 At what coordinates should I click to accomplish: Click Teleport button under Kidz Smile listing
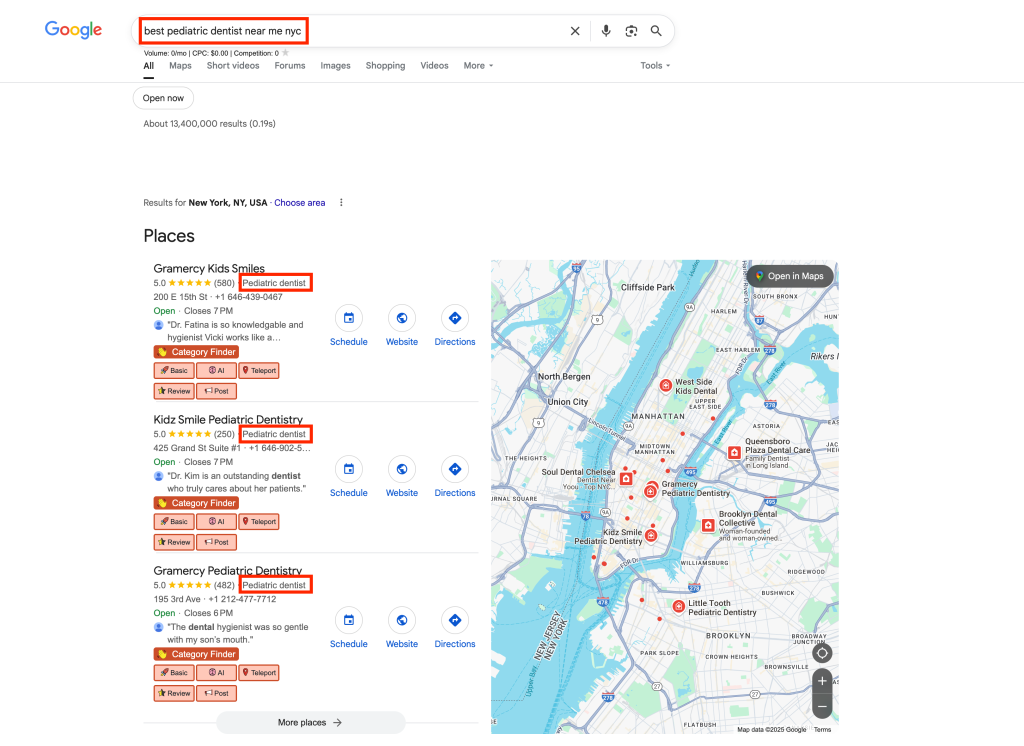tap(259, 521)
